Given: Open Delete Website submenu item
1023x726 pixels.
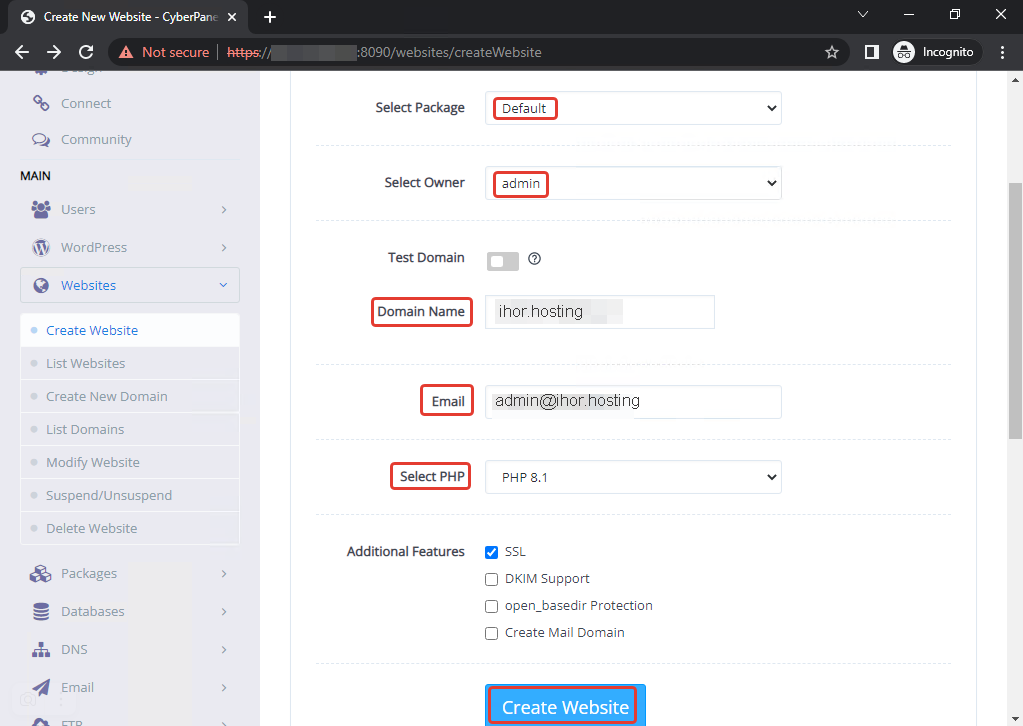Looking at the screenshot, I should 130,528.
